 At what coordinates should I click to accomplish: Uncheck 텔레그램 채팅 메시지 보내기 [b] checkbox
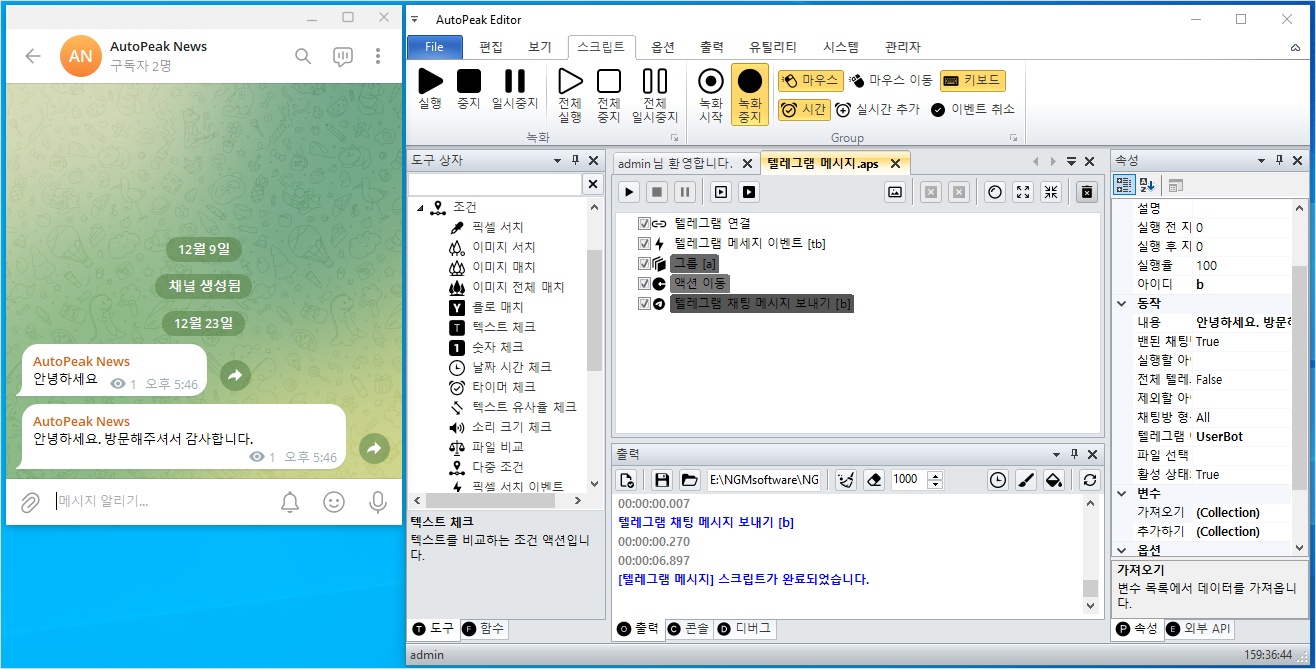644,303
